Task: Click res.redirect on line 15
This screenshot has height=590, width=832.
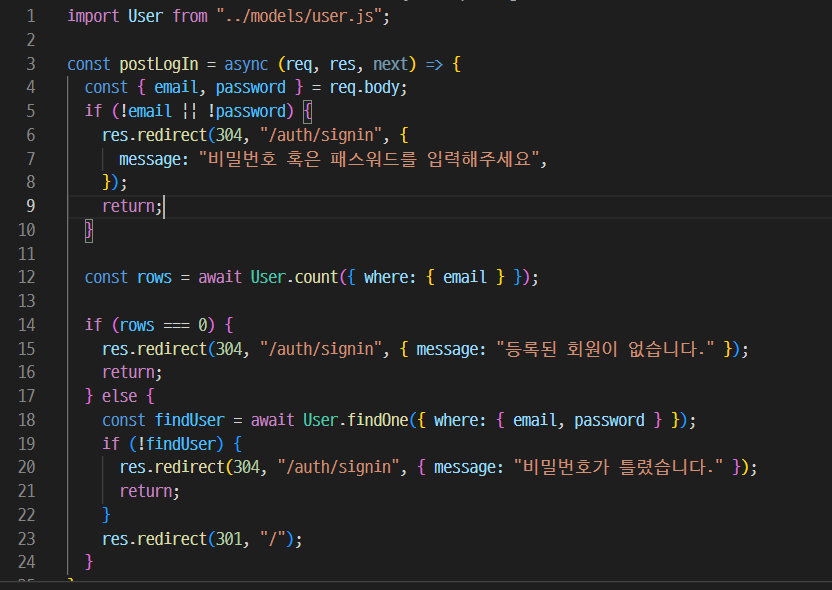Action: click(154, 349)
